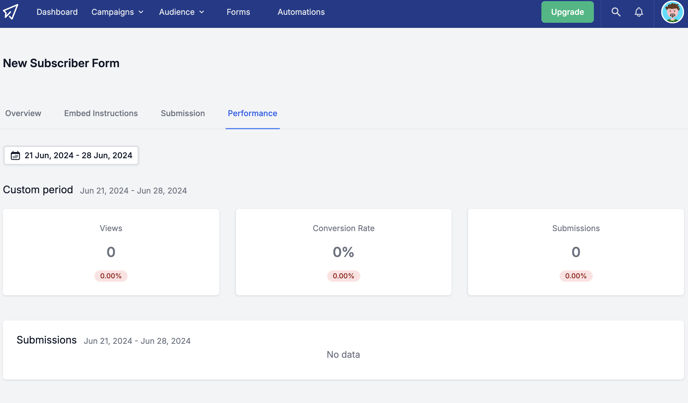
Task: Open notifications bell icon
Action: pos(639,12)
